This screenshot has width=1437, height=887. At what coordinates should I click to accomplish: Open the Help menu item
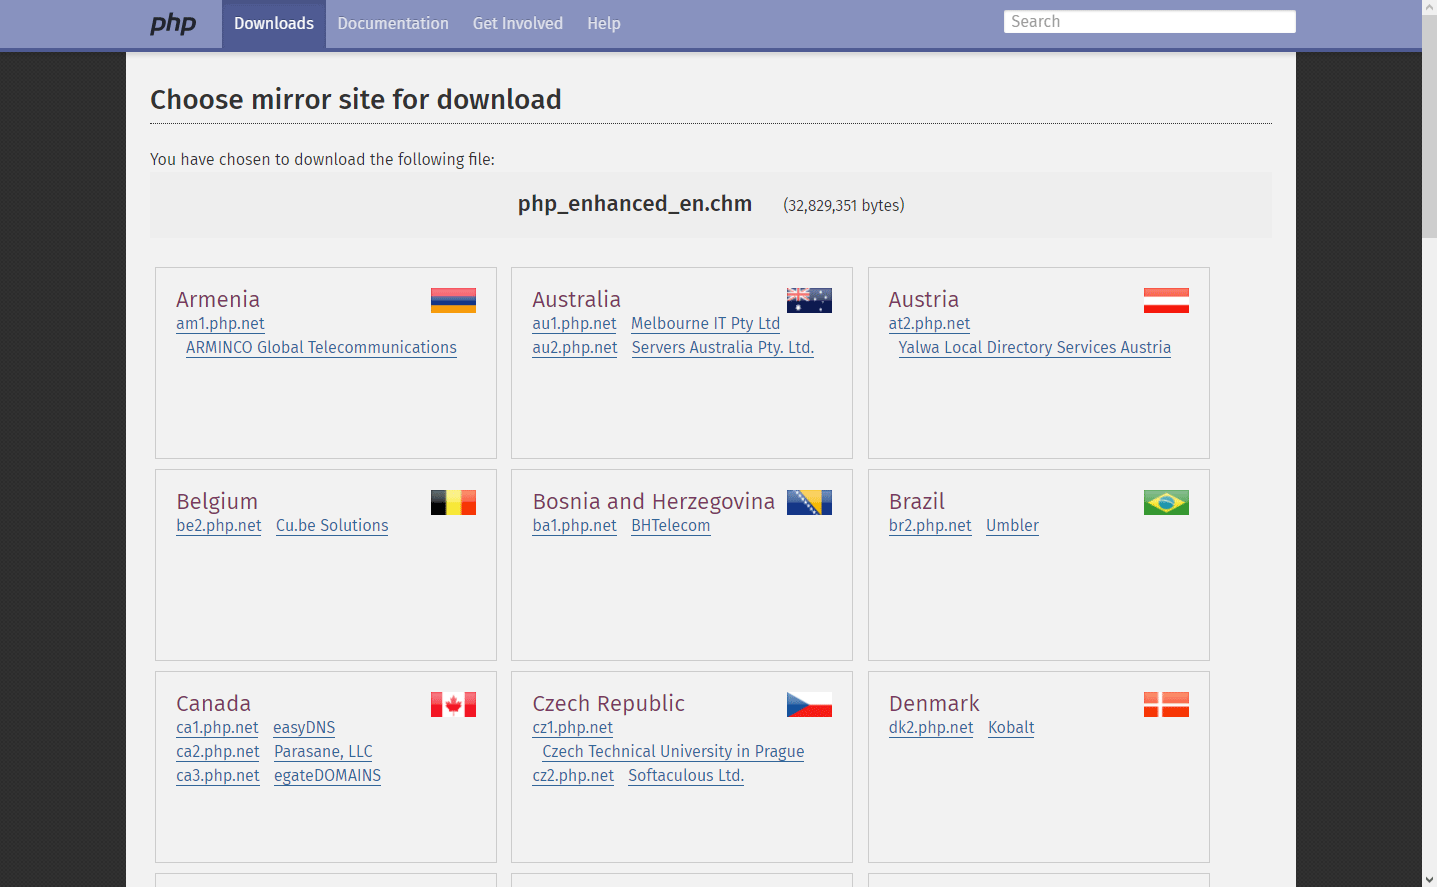tap(604, 24)
